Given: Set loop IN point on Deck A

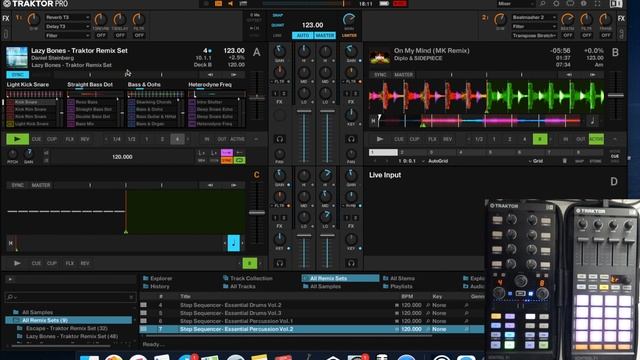Looking at the screenshot, I should pos(207,139).
